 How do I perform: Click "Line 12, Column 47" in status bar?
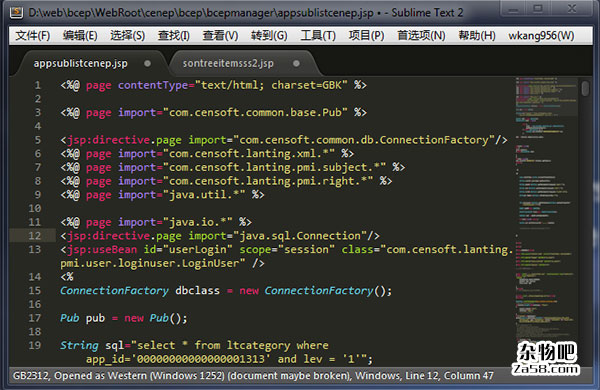(449, 375)
